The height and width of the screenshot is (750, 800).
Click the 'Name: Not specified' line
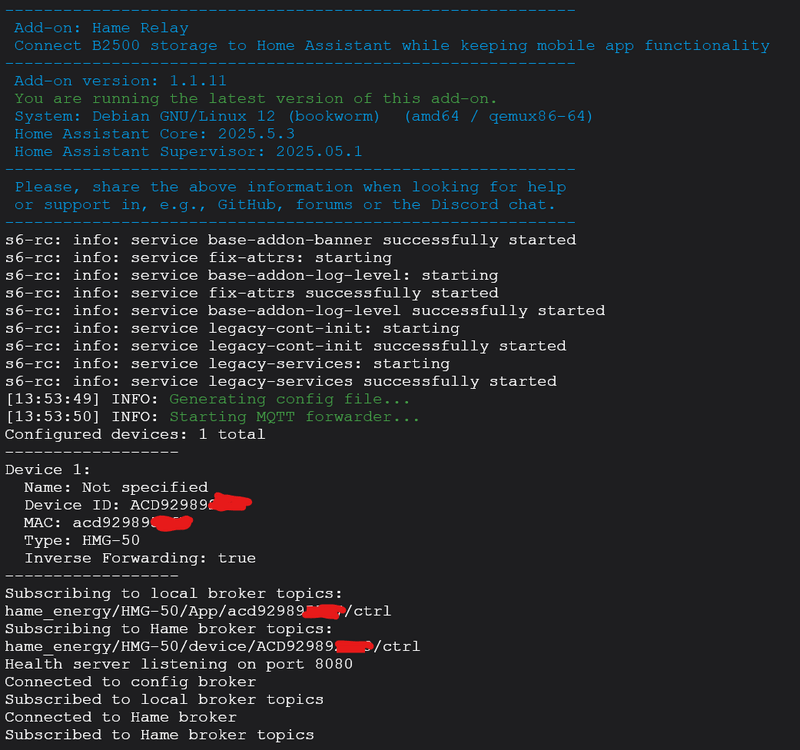click(116, 487)
